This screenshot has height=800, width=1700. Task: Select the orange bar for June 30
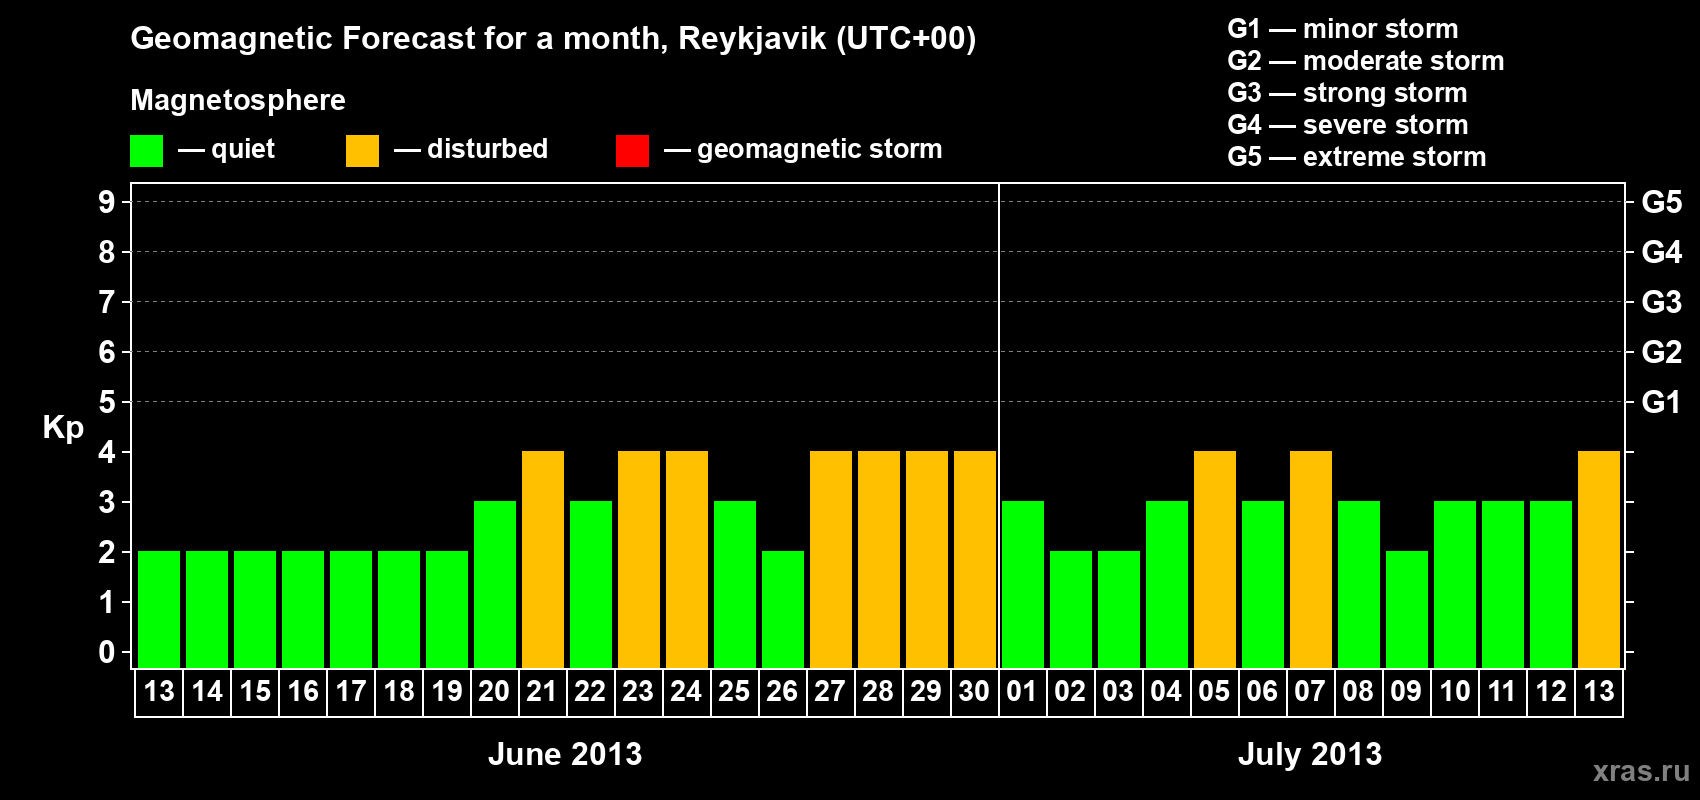[x=975, y=559]
